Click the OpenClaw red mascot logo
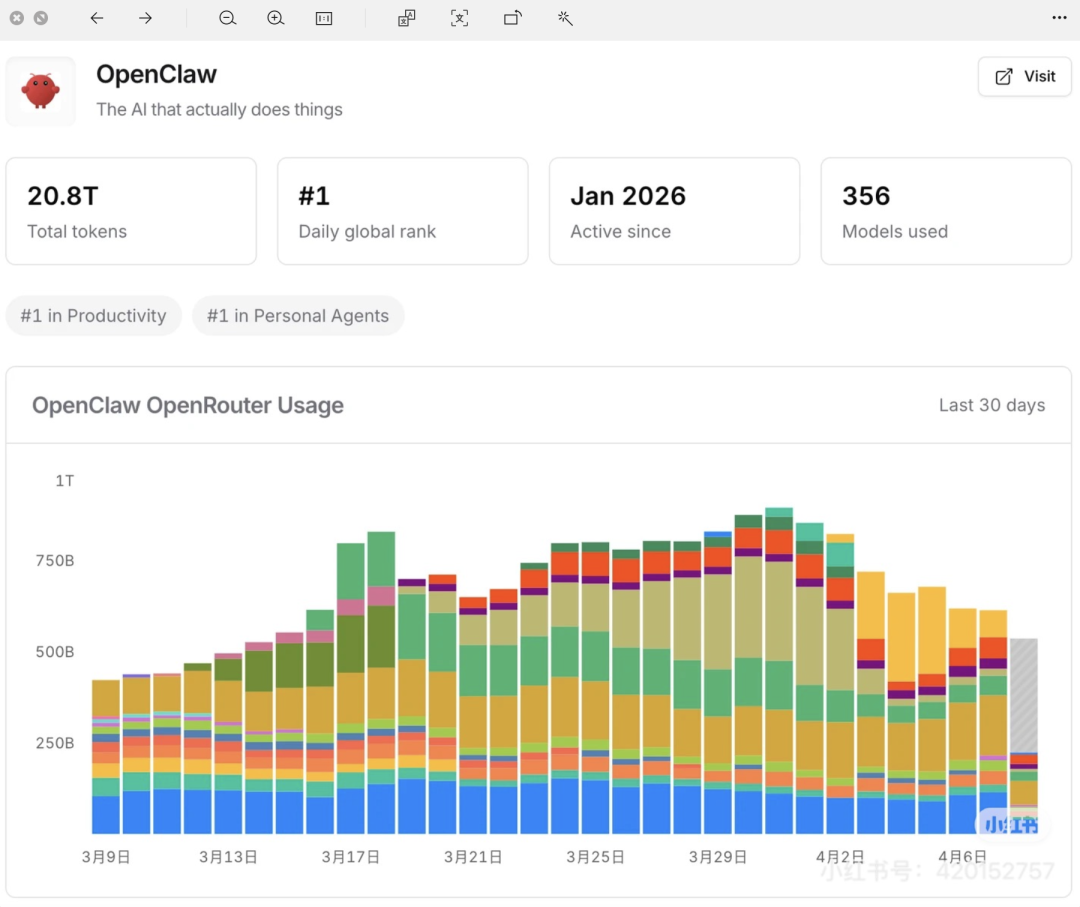The image size is (1080, 907). [x=41, y=91]
